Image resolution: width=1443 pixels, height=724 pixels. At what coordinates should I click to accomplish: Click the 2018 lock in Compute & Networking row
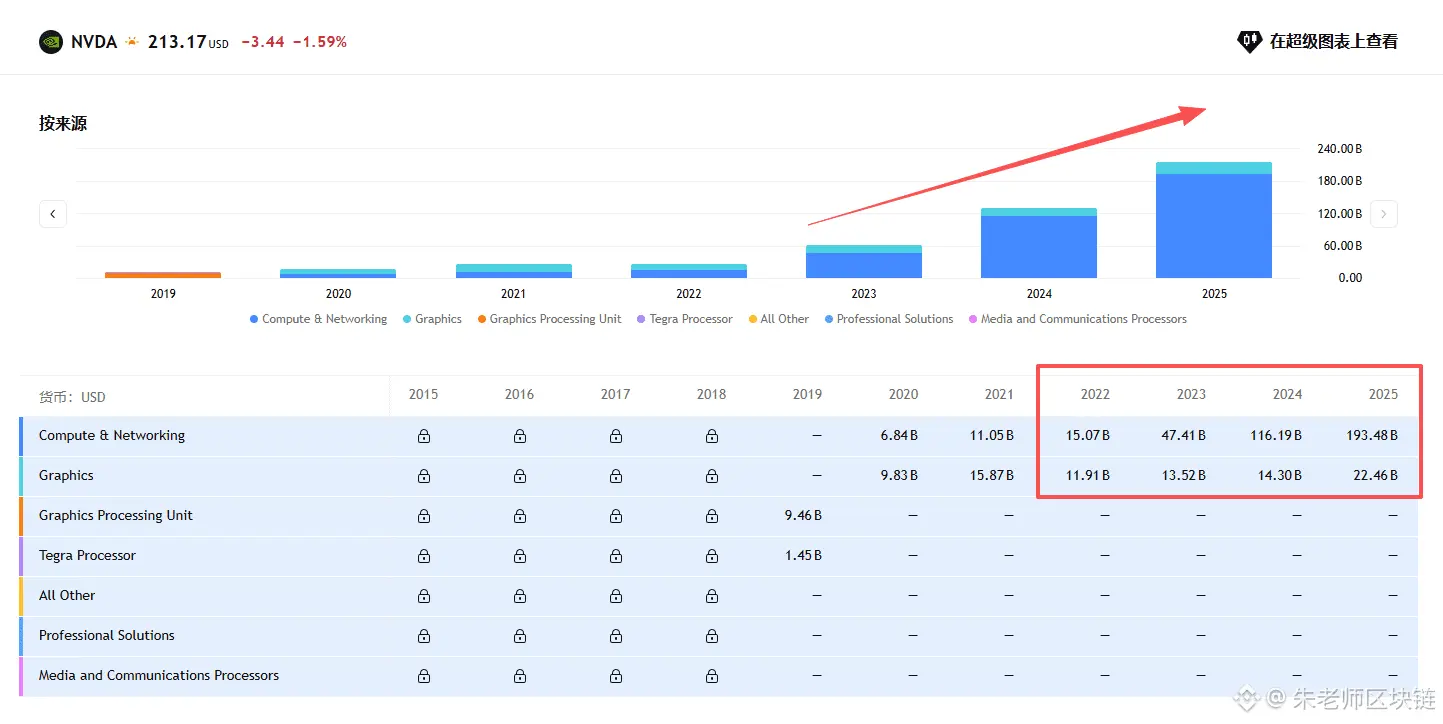tap(712, 436)
